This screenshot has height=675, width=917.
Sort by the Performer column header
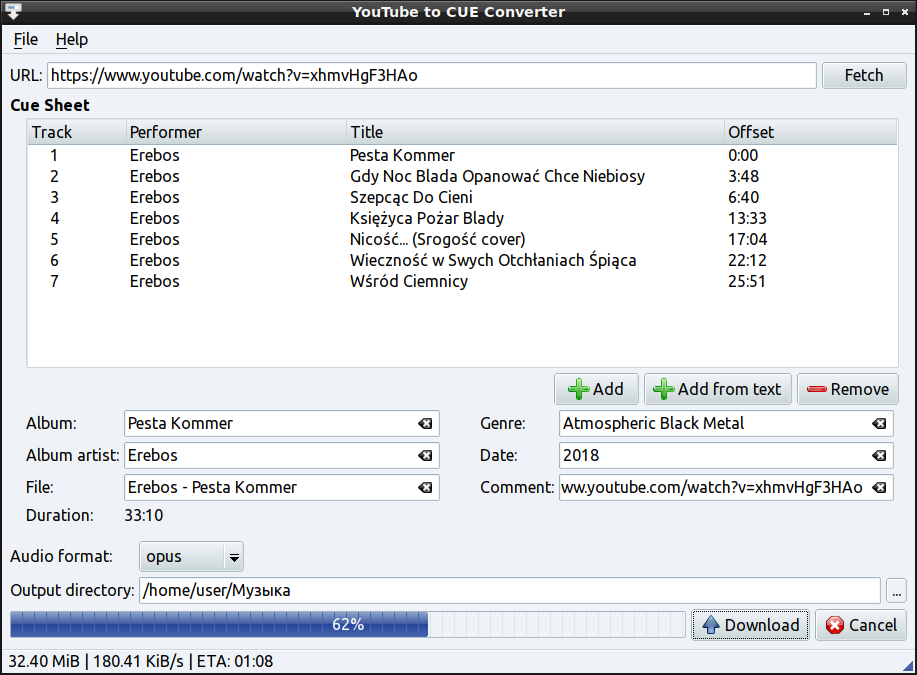tap(236, 132)
